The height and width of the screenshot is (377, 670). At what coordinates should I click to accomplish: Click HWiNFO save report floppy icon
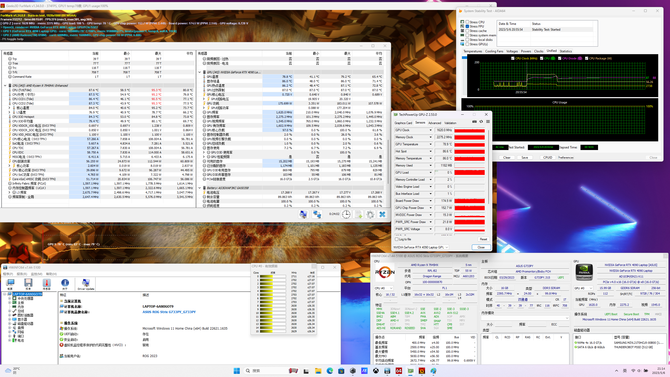click(28, 283)
